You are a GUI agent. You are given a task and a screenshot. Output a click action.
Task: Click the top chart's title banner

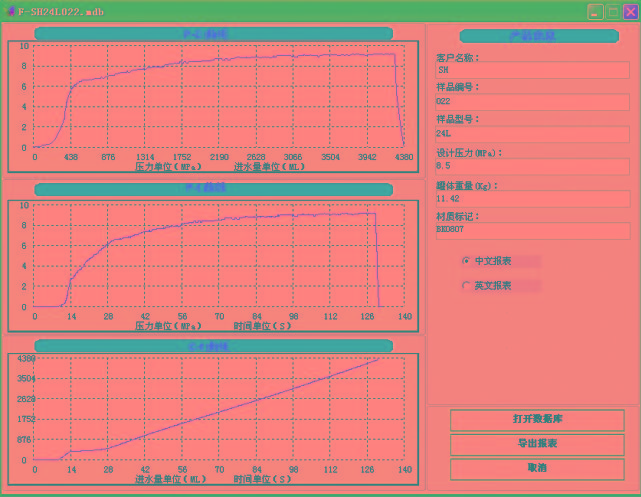coord(213,34)
